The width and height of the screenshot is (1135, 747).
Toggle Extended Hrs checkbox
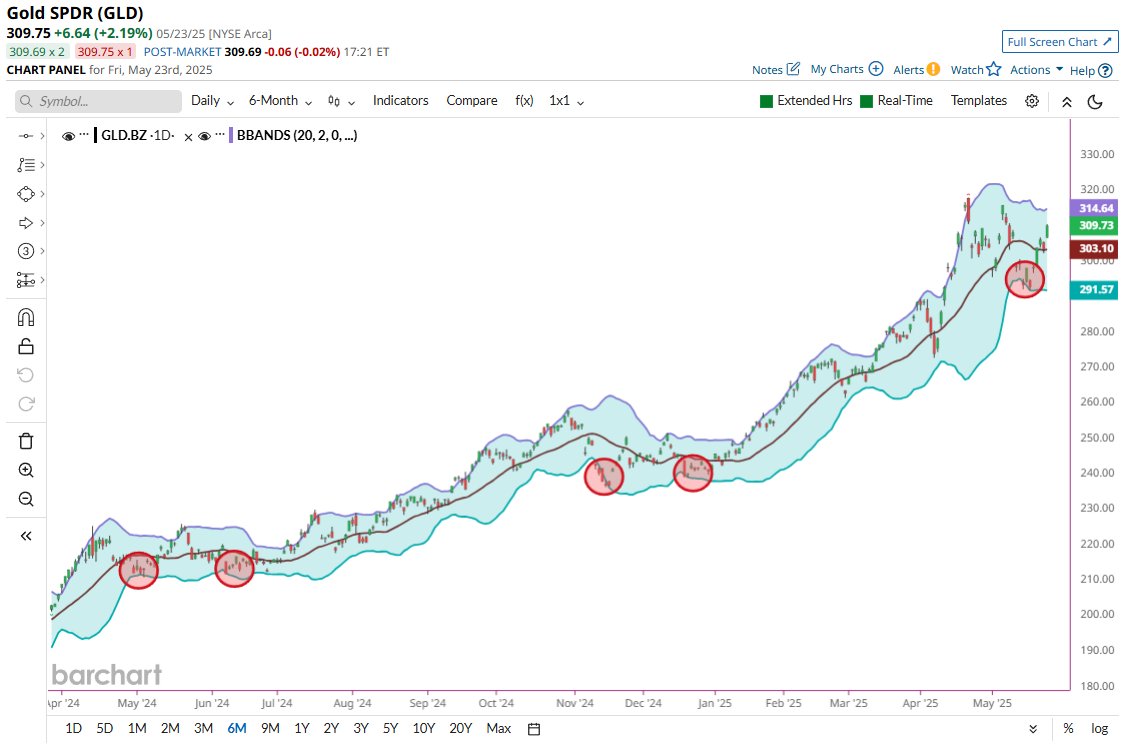click(767, 101)
